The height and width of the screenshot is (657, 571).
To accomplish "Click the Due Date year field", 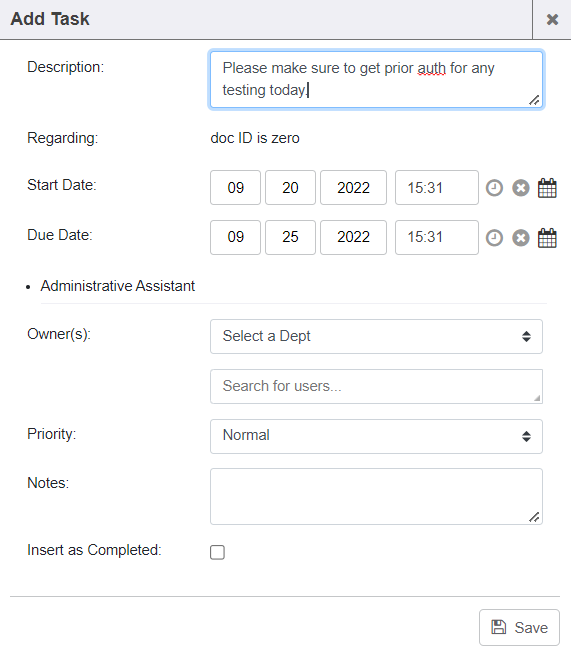I will point(354,237).
